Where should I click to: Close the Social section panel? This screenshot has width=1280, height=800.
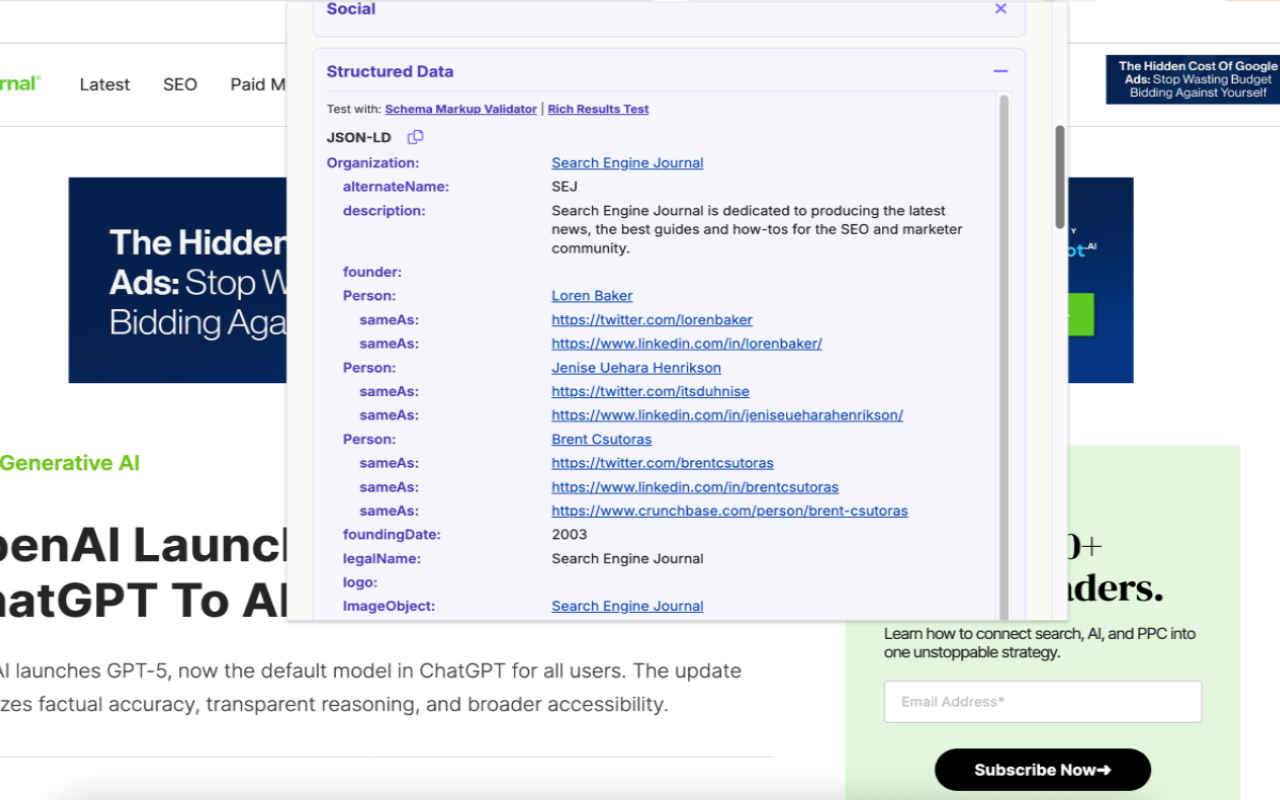[x=1000, y=9]
